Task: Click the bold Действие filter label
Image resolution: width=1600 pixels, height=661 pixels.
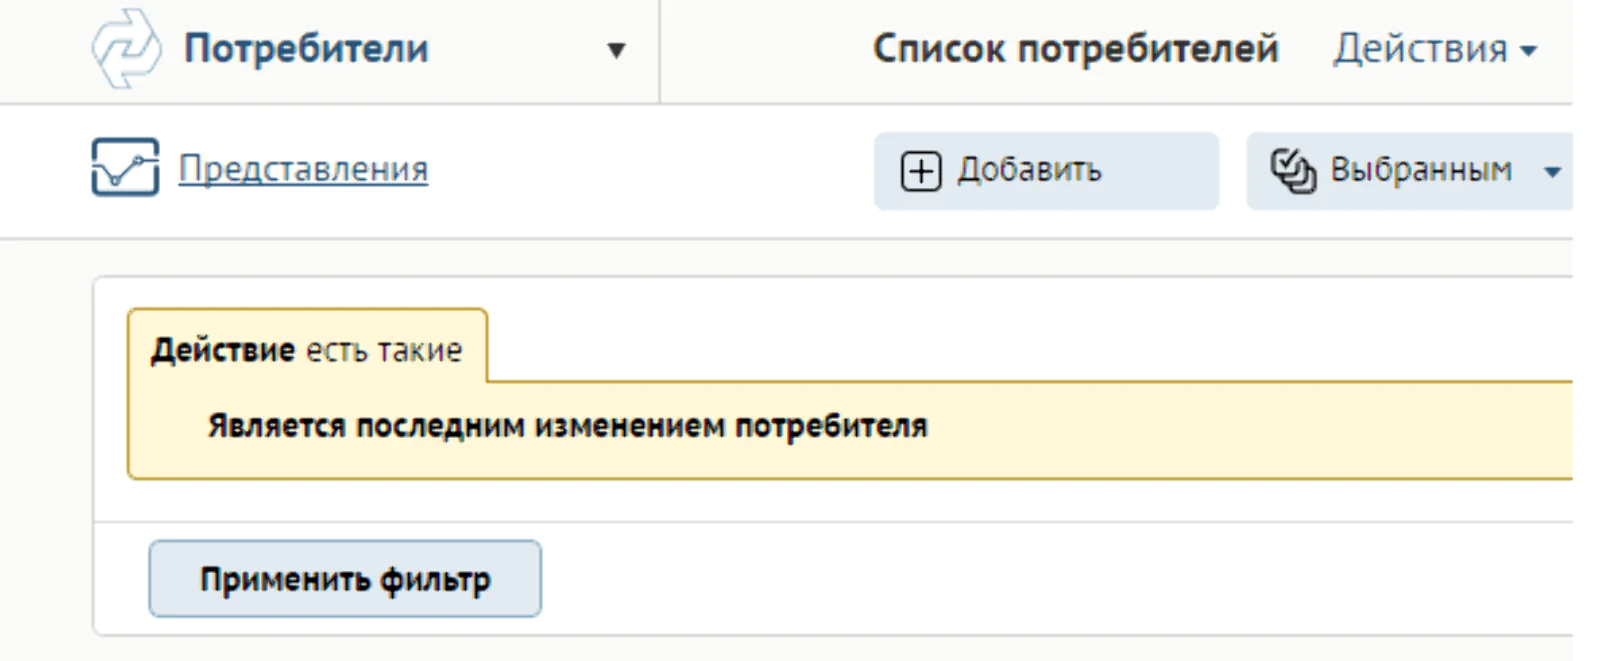Action: click(223, 350)
